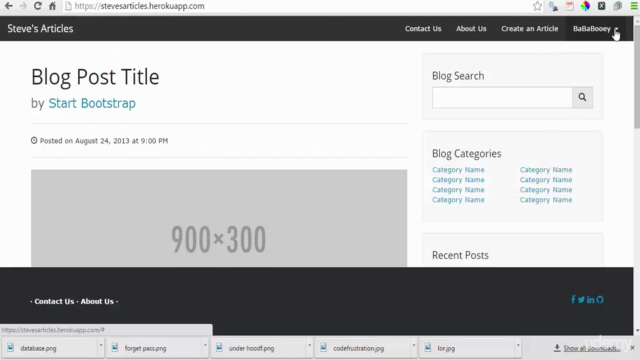Open Contact Us in navbar

pyautogui.click(x=423, y=29)
